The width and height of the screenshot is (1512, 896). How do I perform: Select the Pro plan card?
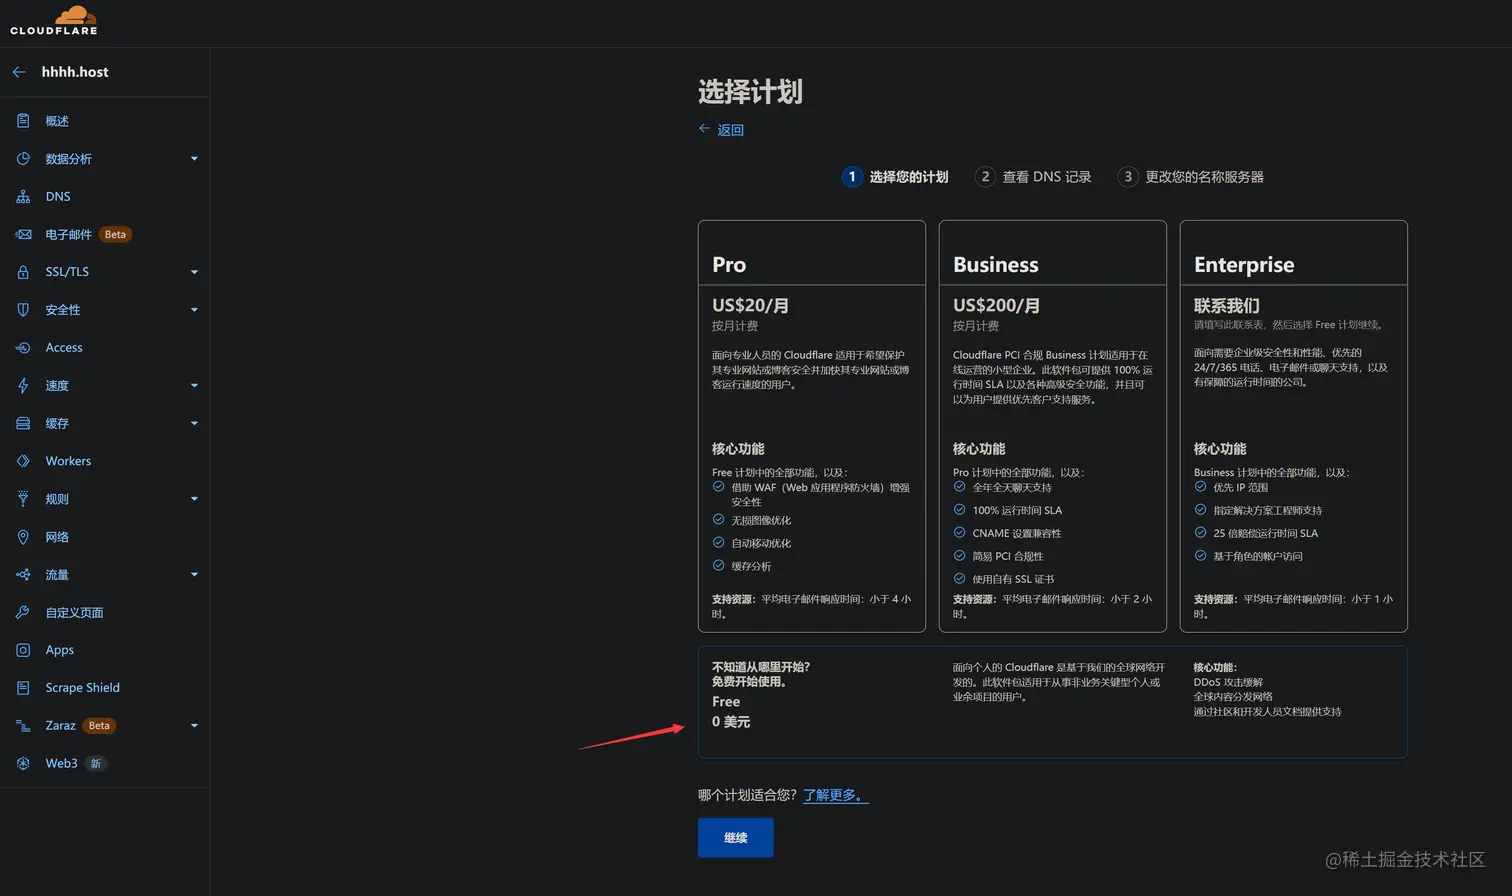click(812, 426)
